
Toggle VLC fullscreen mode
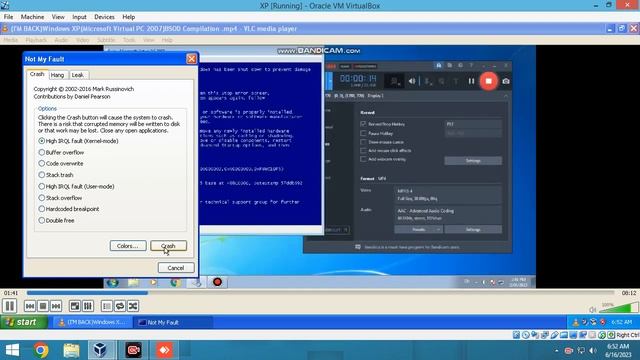(x=75, y=306)
